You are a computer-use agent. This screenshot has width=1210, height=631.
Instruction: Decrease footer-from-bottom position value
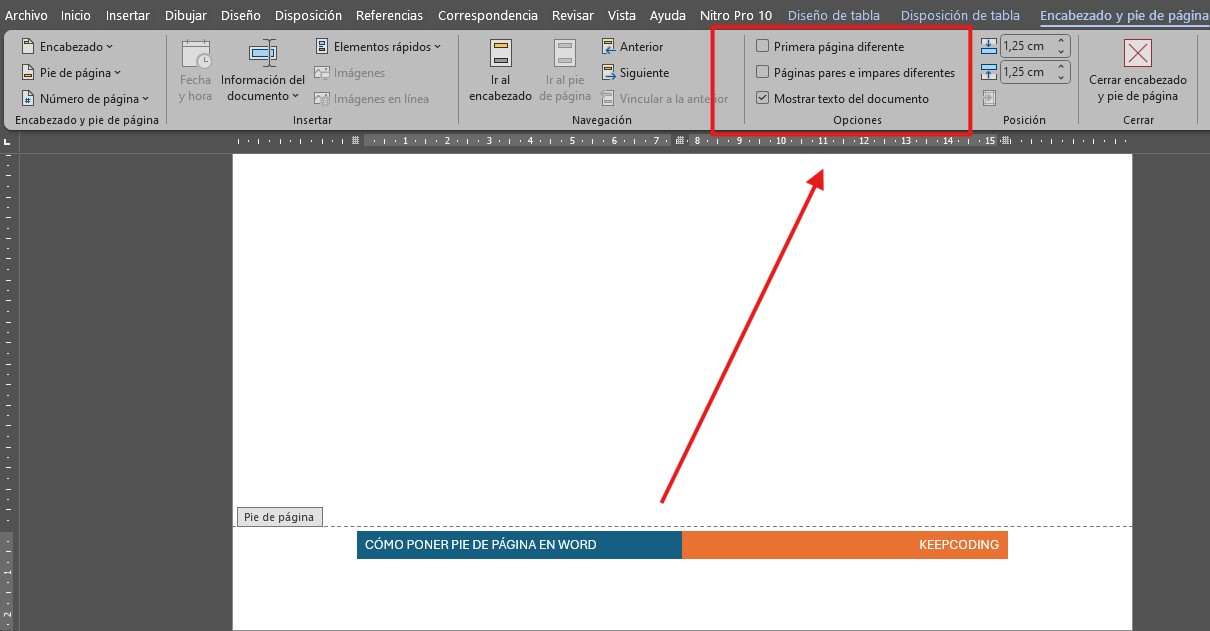[1061, 77]
